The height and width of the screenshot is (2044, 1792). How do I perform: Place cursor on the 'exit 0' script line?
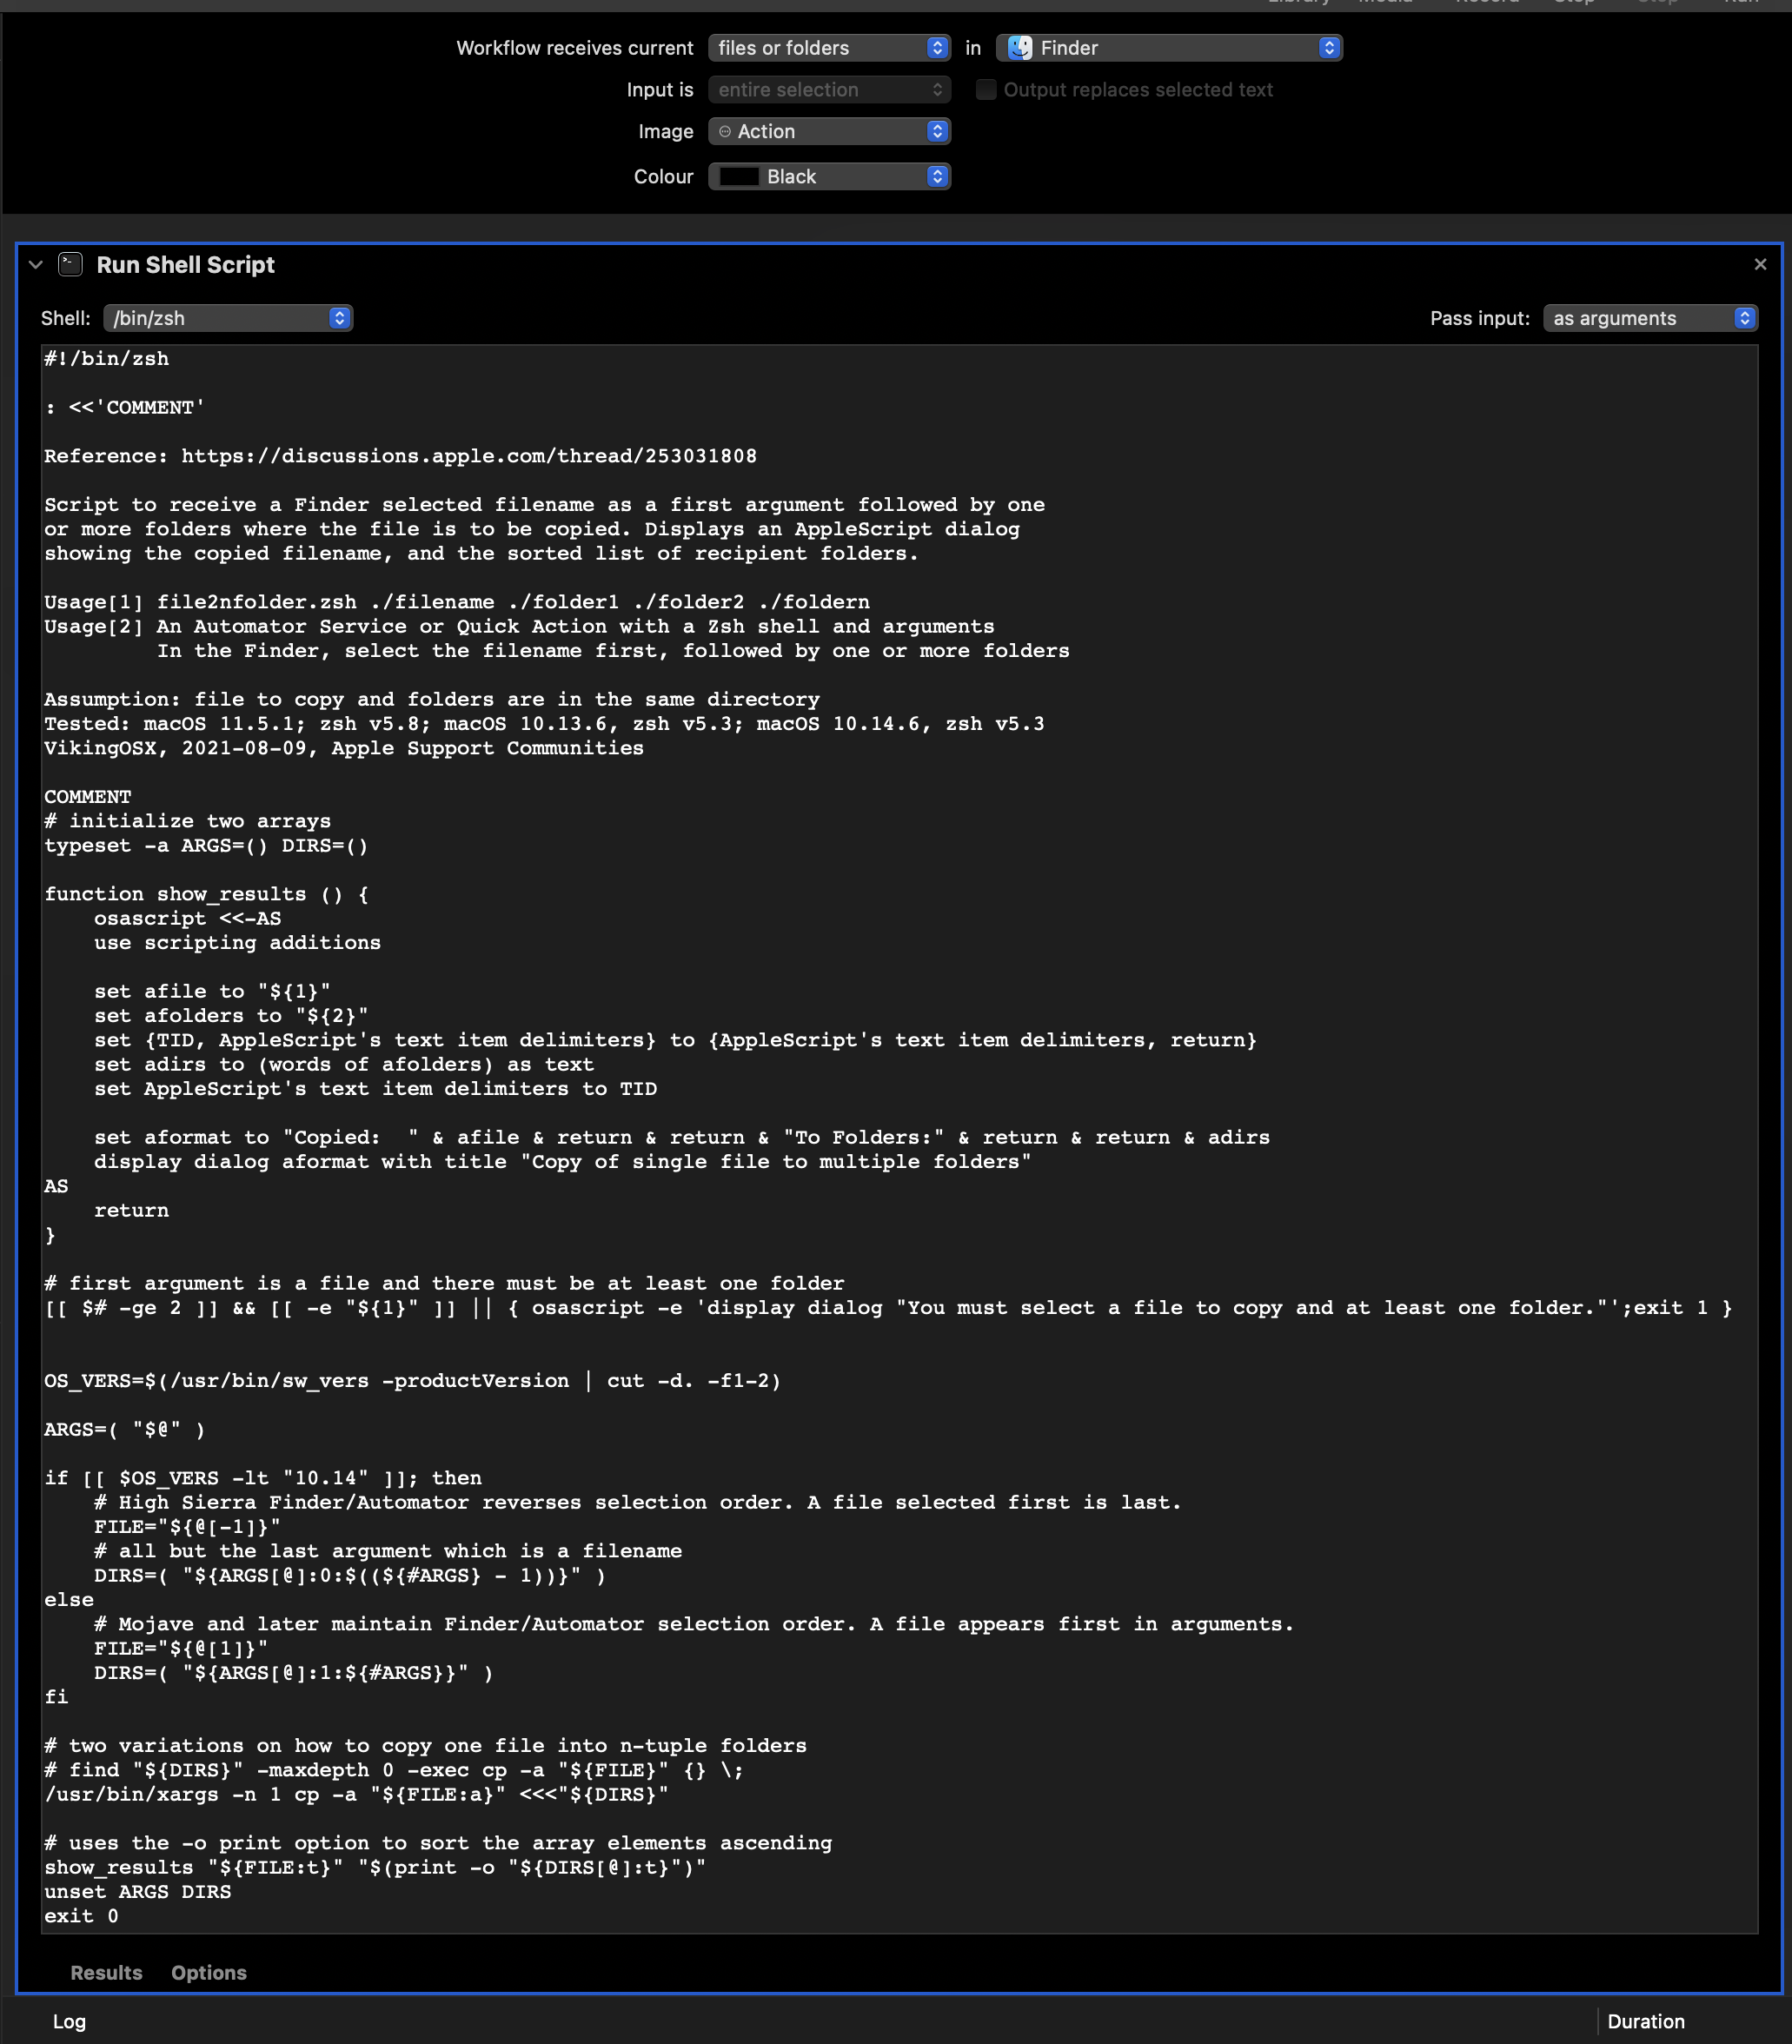(x=81, y=1916)
